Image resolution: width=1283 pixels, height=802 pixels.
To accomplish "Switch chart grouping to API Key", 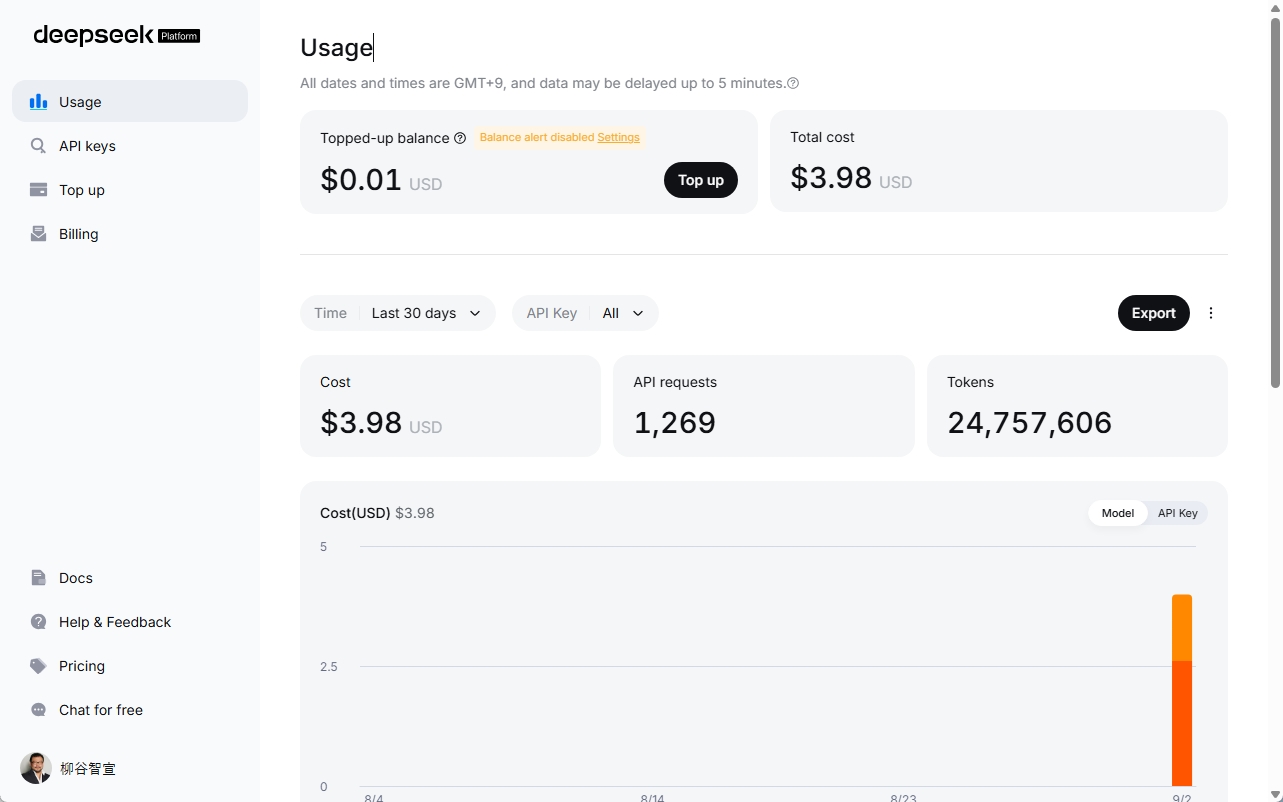I will tap(1177, 513).
